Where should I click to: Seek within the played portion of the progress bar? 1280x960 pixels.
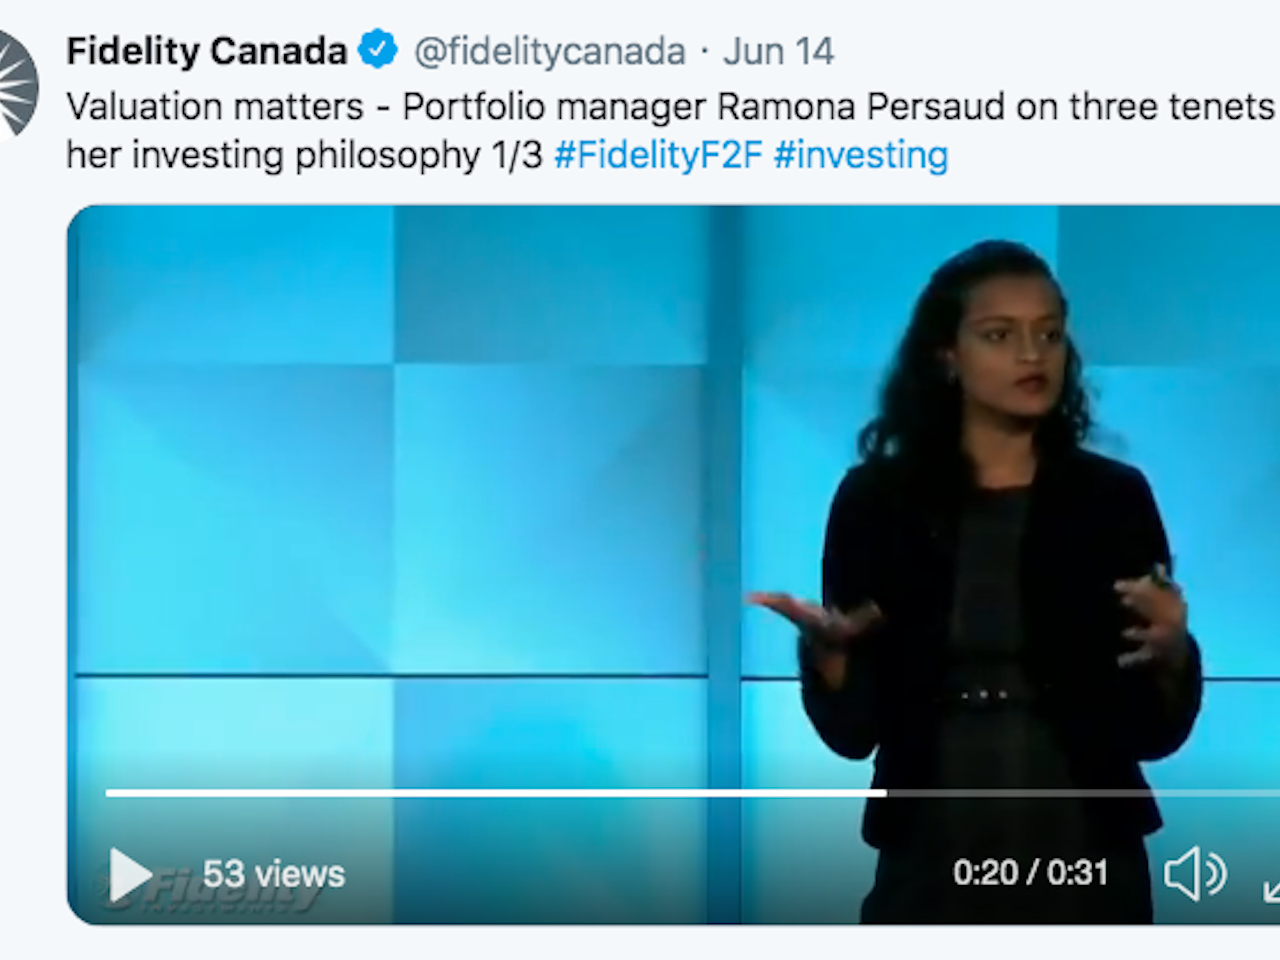click(x=495, y=793)
